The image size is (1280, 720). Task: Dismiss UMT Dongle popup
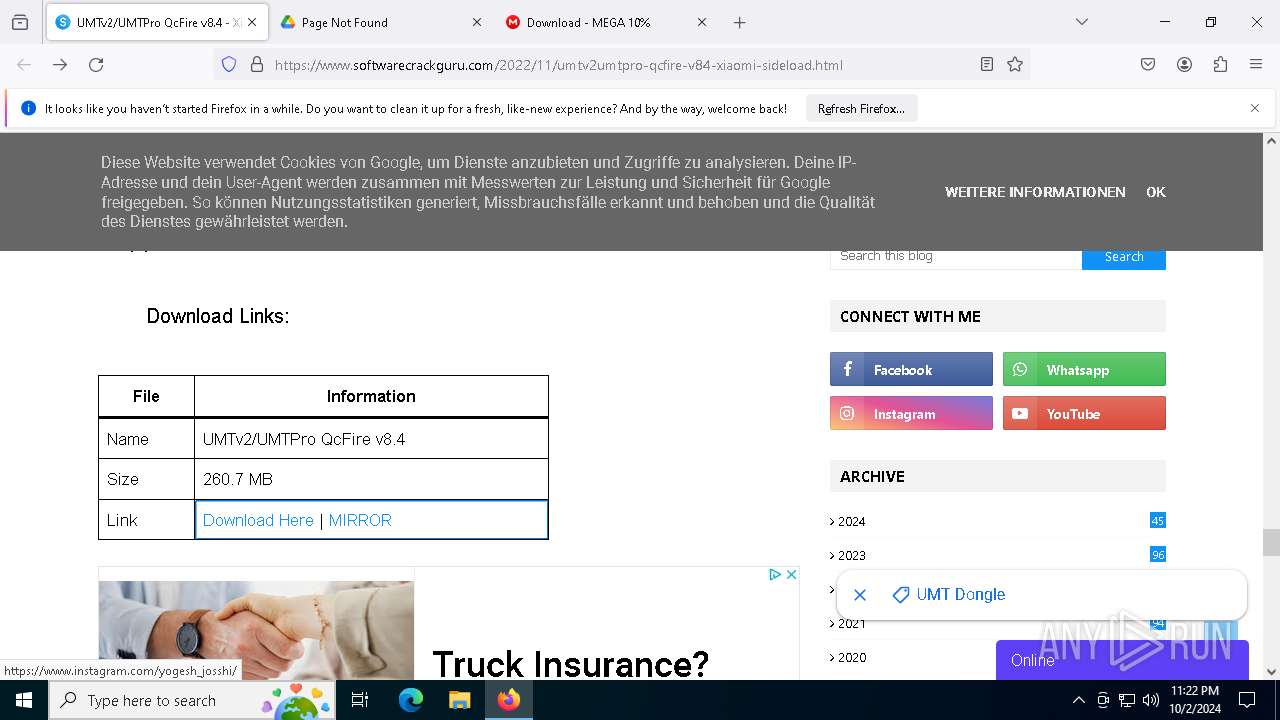(x=860, y=595)
